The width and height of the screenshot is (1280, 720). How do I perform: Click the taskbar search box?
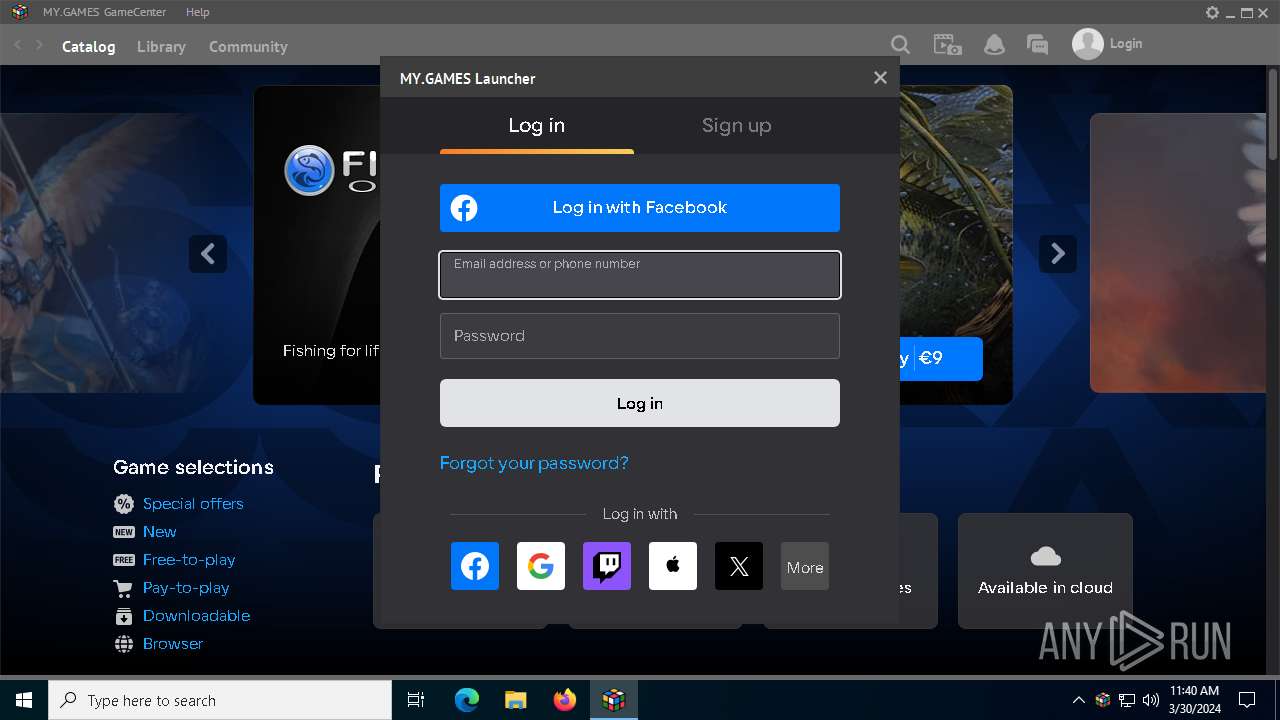(220, 700)
